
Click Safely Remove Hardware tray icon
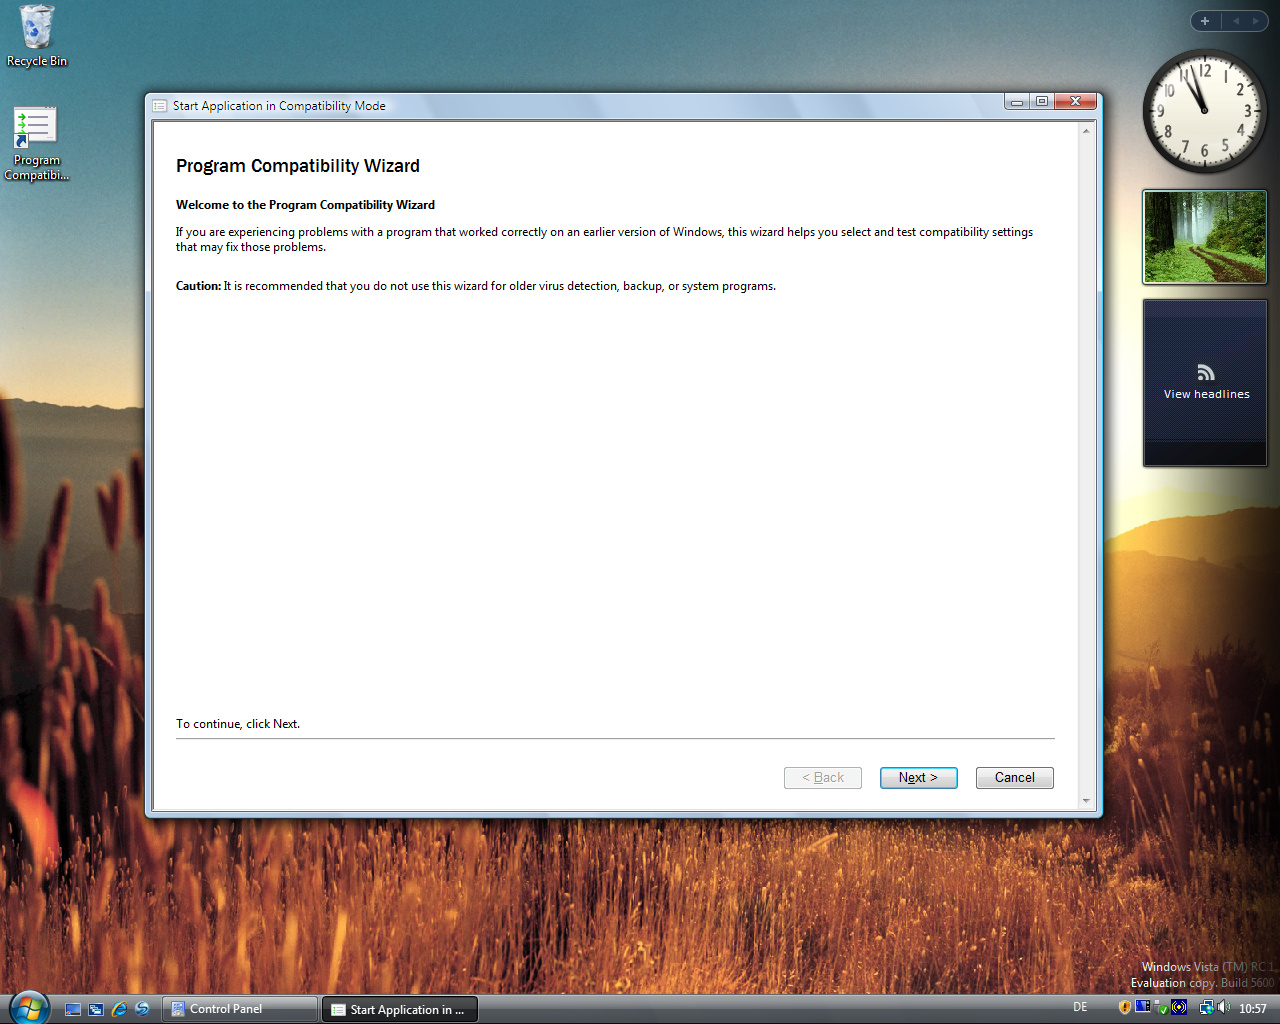[1161, 1007]
